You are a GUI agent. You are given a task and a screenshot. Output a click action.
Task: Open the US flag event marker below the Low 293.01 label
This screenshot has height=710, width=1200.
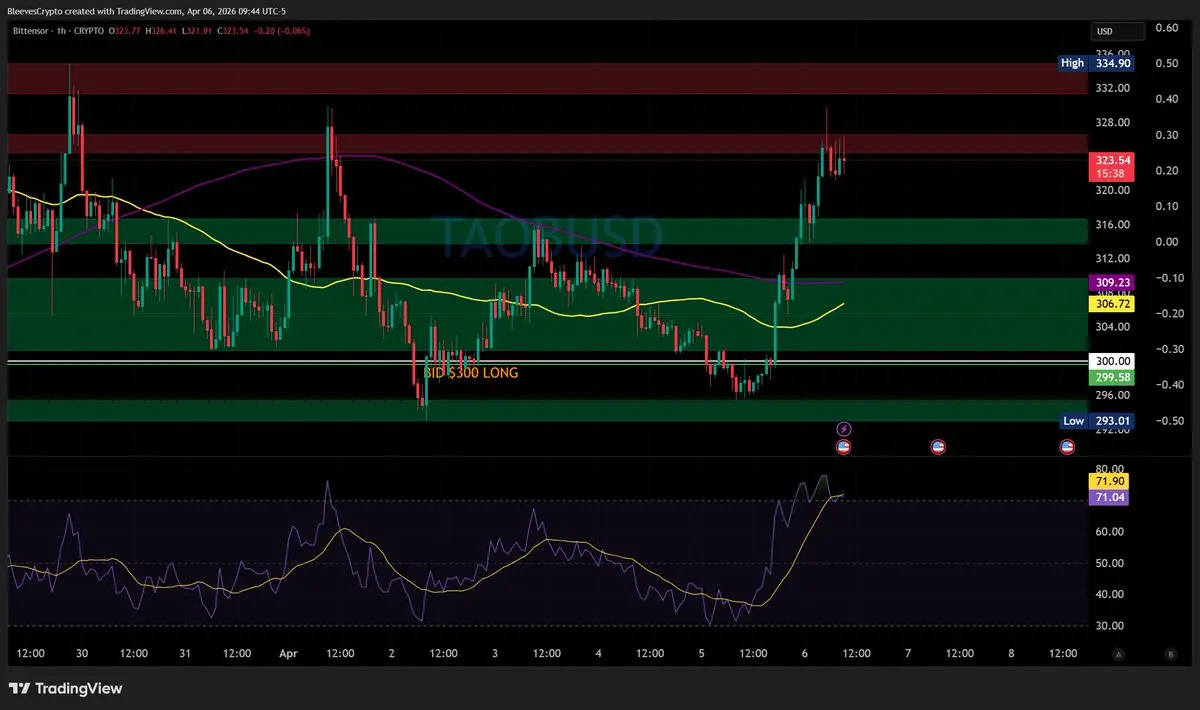point(1067,447)
